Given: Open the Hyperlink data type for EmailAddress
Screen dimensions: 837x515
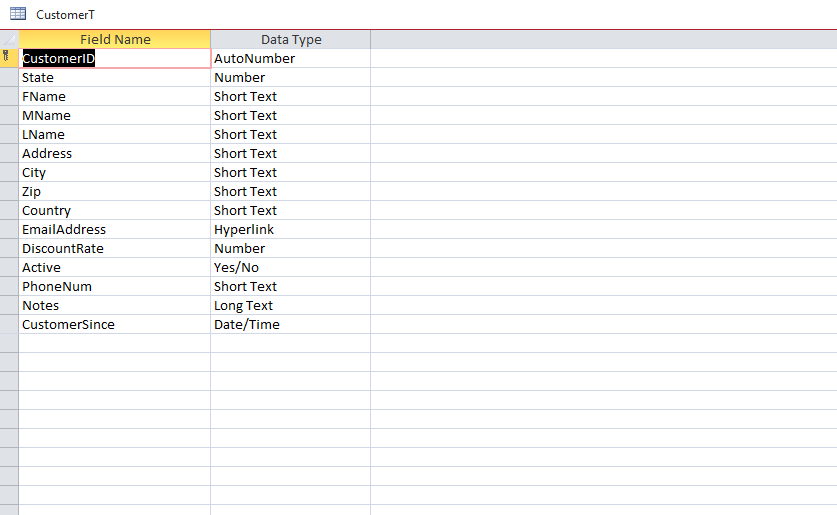Looking at the screenshot, I should [291, 229].
